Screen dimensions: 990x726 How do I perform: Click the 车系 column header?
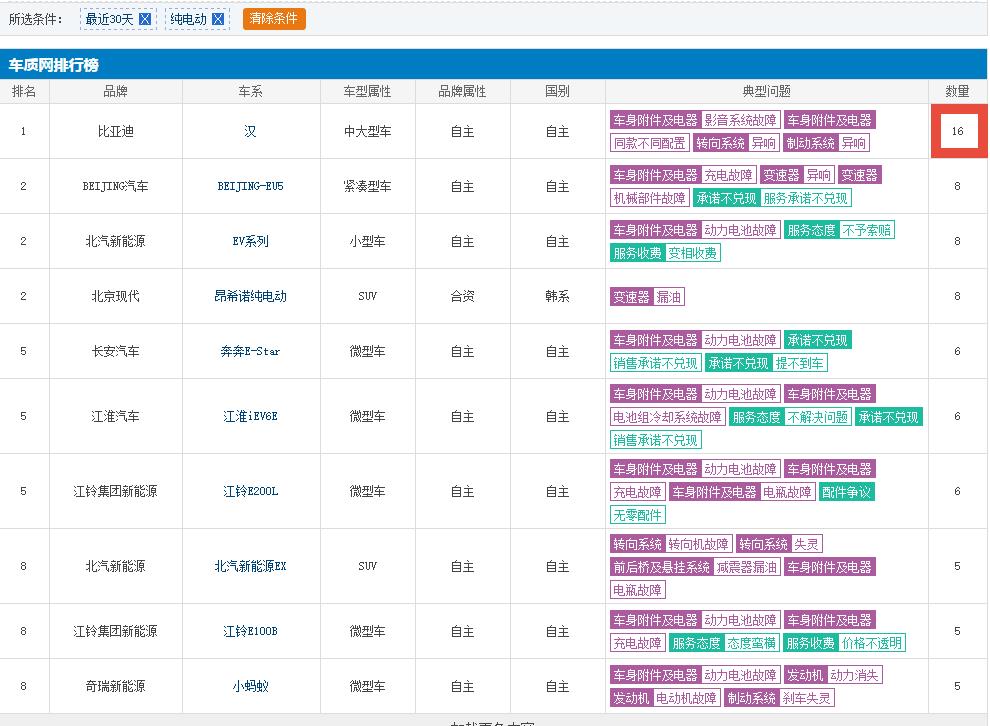251,92
